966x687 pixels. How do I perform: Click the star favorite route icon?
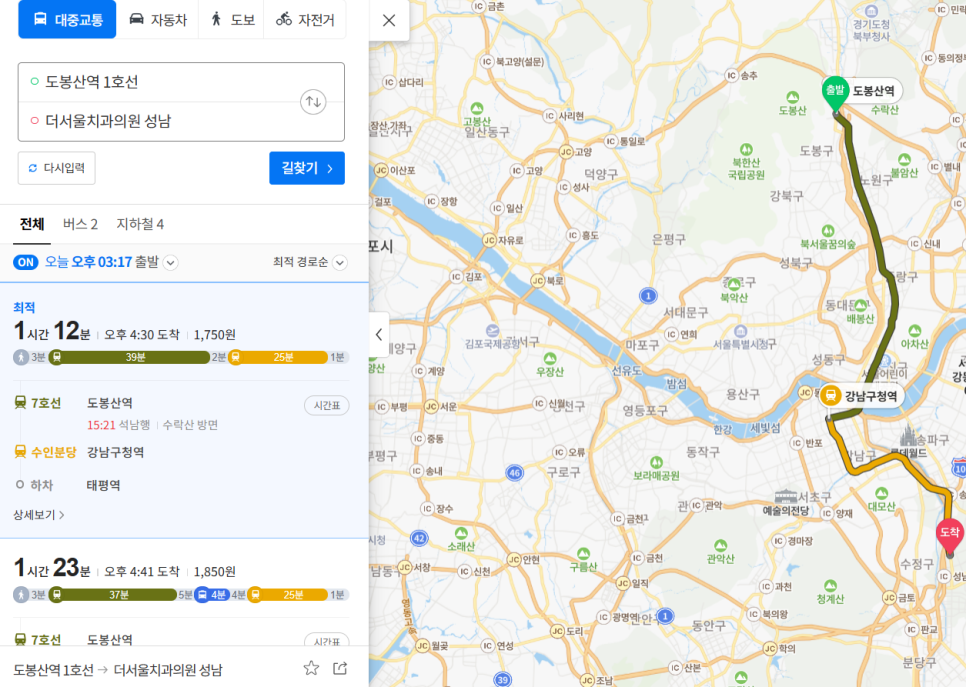[x=311, y=668]
